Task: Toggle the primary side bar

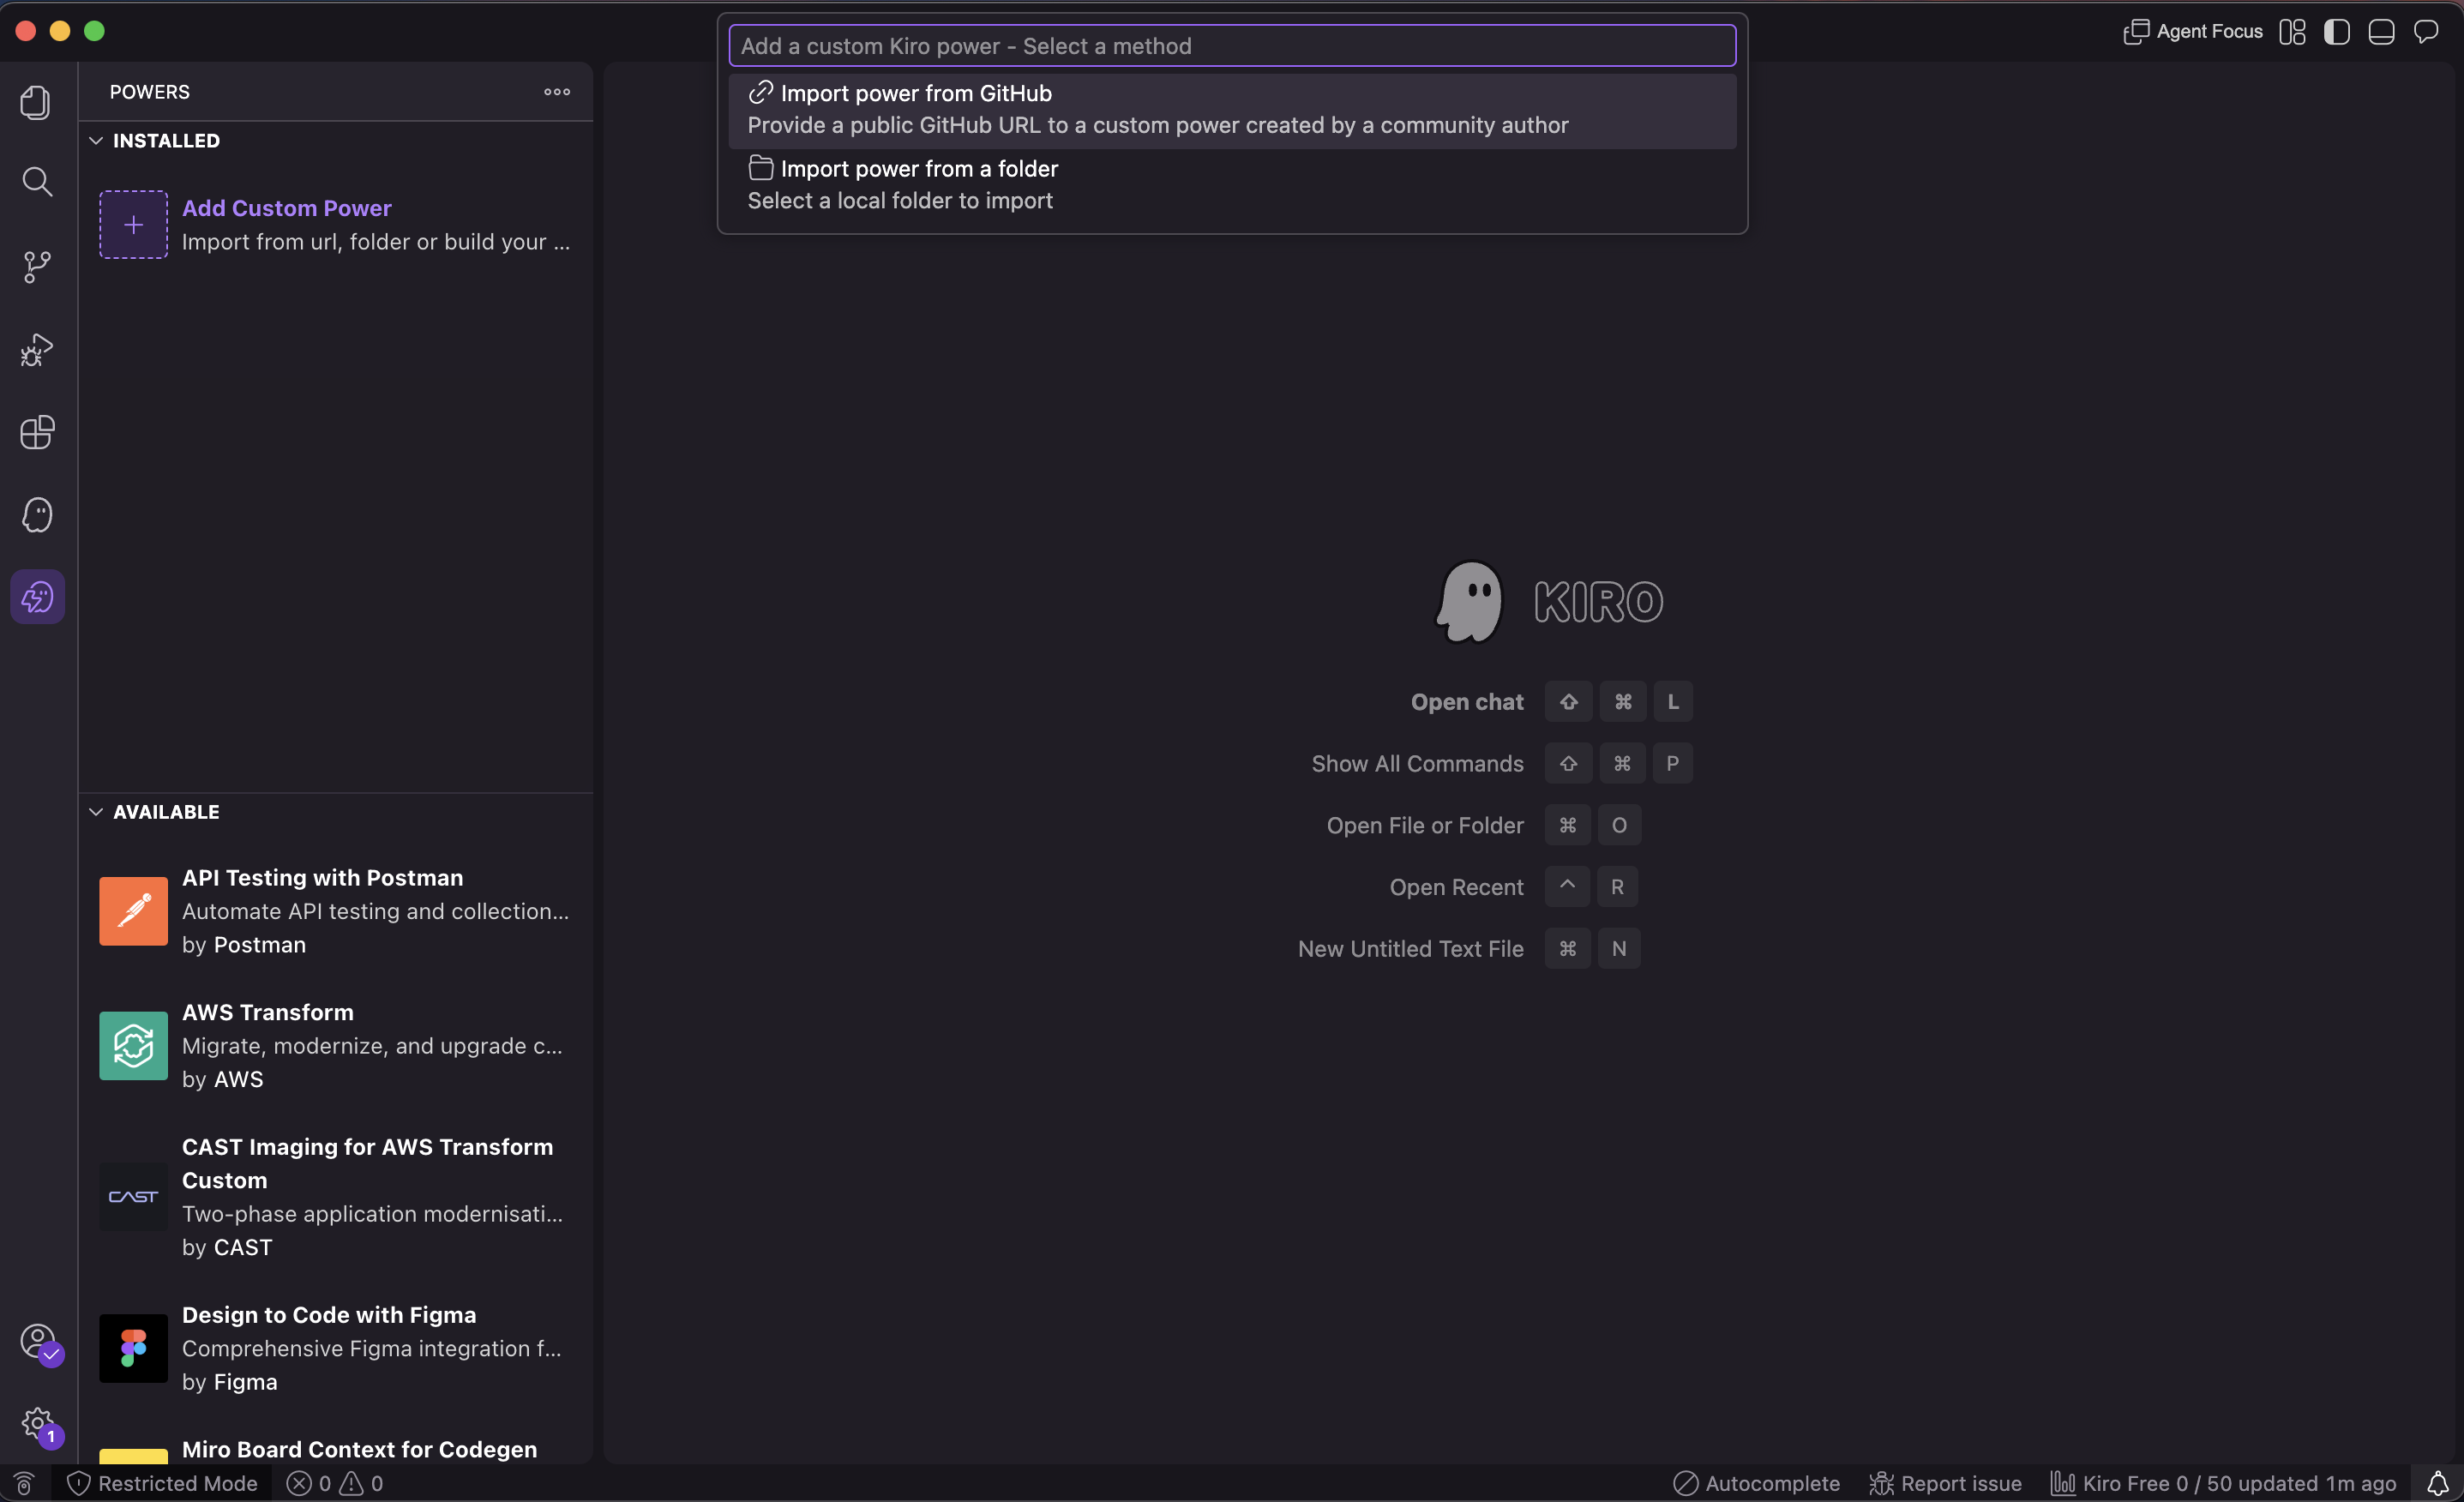Action: point(2337,32)
